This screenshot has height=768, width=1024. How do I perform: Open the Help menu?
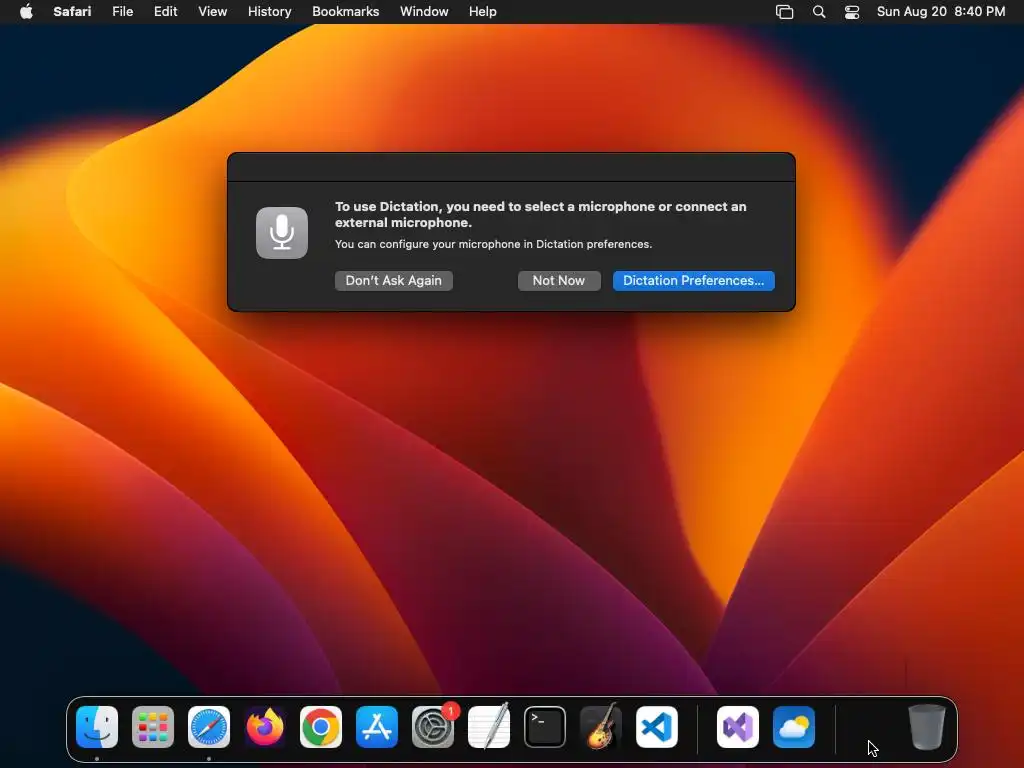click(483, 12)
